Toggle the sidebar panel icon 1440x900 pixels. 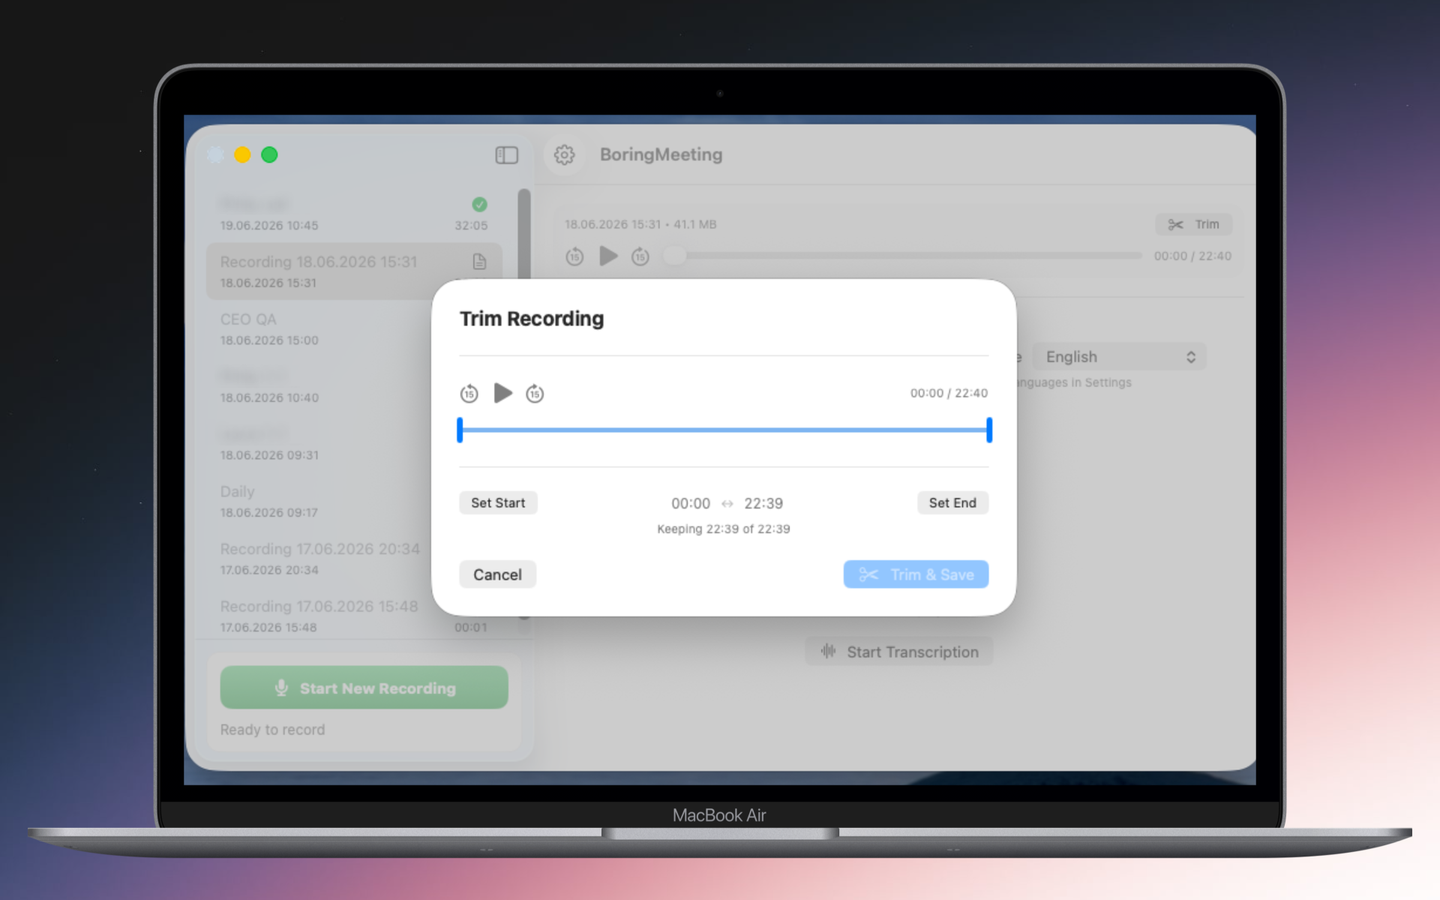click(x=507, y=155)
